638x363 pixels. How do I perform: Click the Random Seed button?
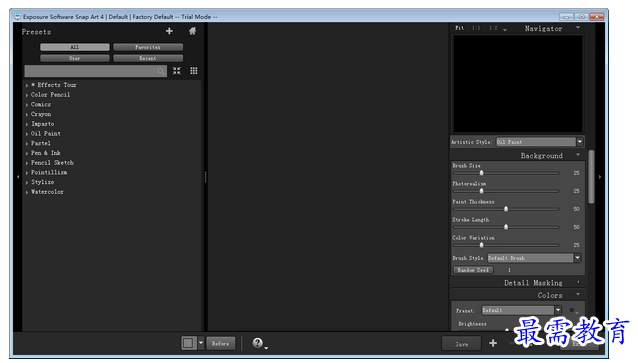pyautogui.click(x=473, y=270)
